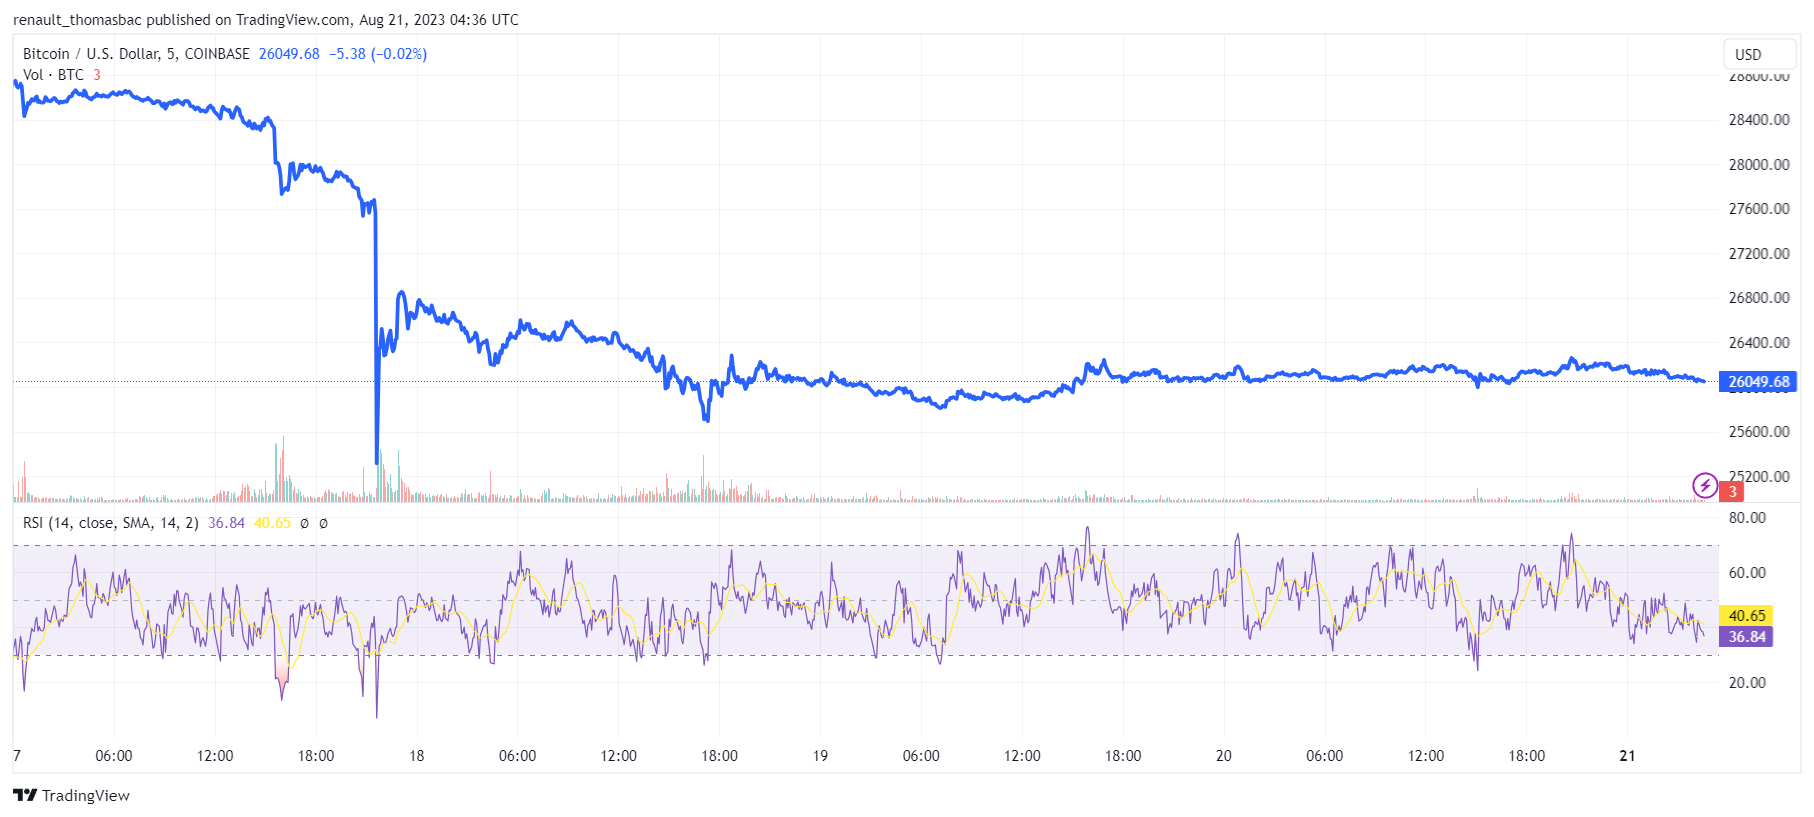
Task: Click the purple lightning bolt icon
Action: pos(1704,486)
